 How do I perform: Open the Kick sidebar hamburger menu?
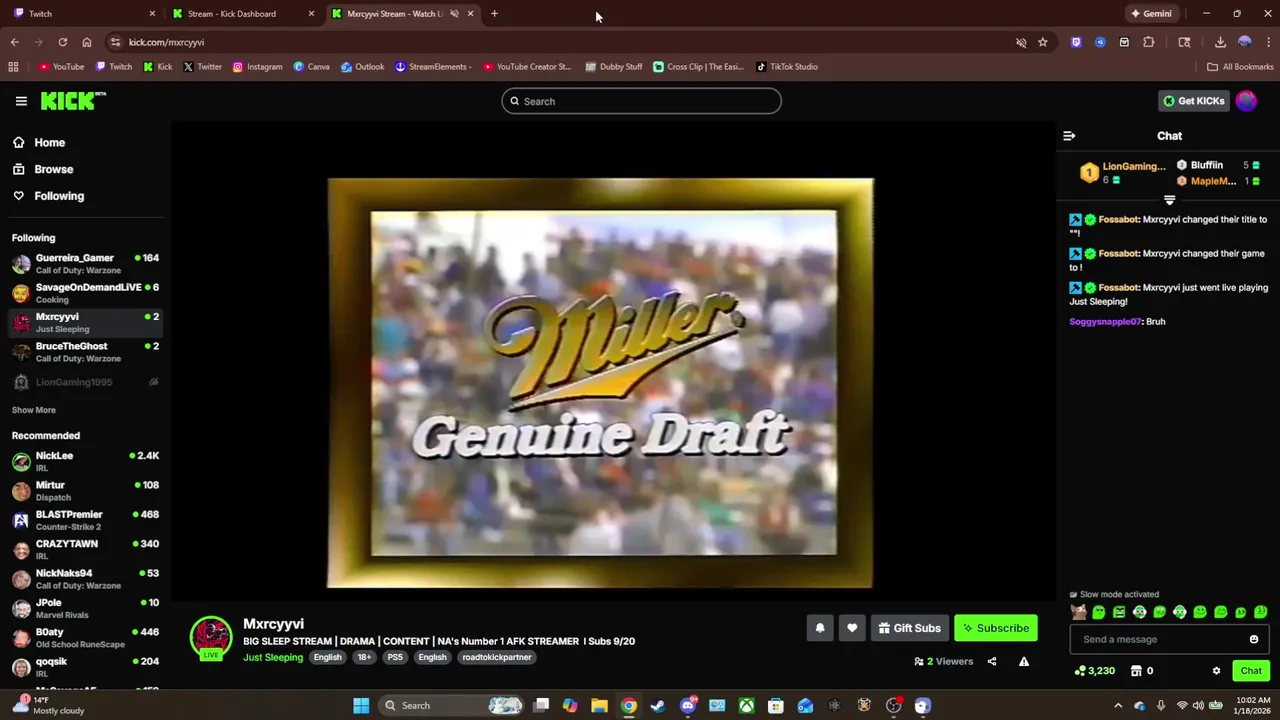coord(21,101)
